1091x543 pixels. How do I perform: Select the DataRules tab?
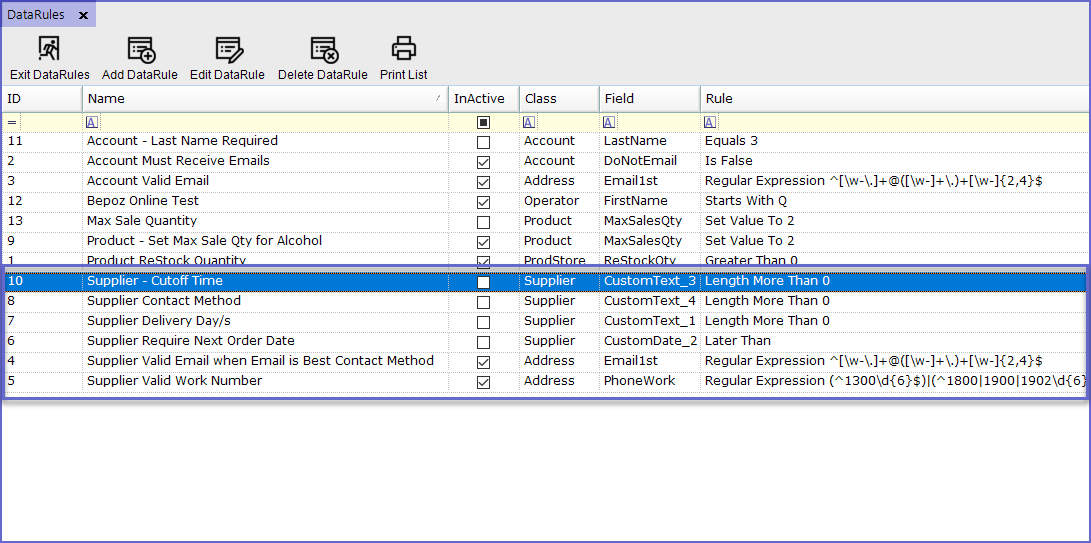coord(37,15)
